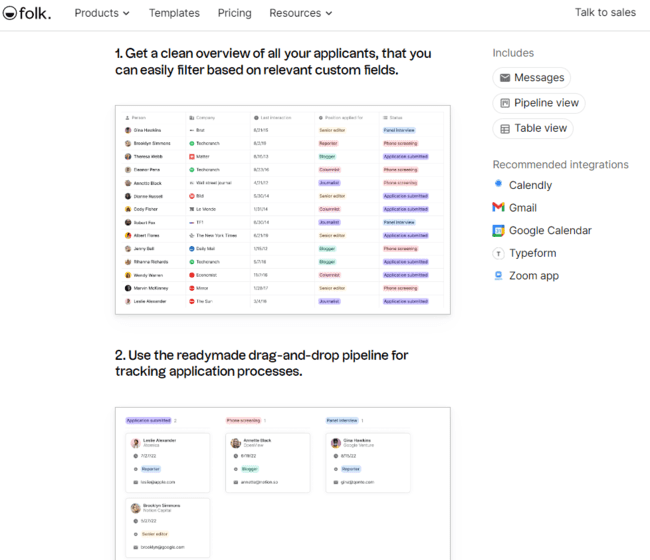
Task: Open the applicants table screenshot
Action: (x=283, y=210)
